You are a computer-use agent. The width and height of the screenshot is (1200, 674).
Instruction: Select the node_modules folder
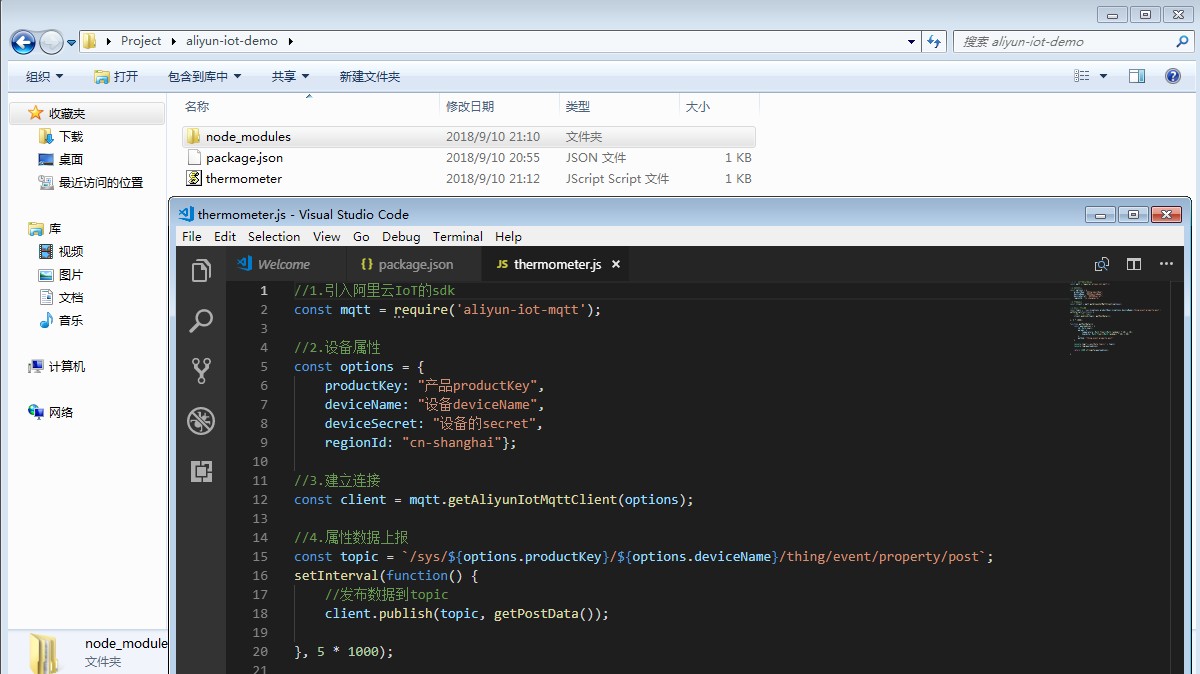(468, 137)
